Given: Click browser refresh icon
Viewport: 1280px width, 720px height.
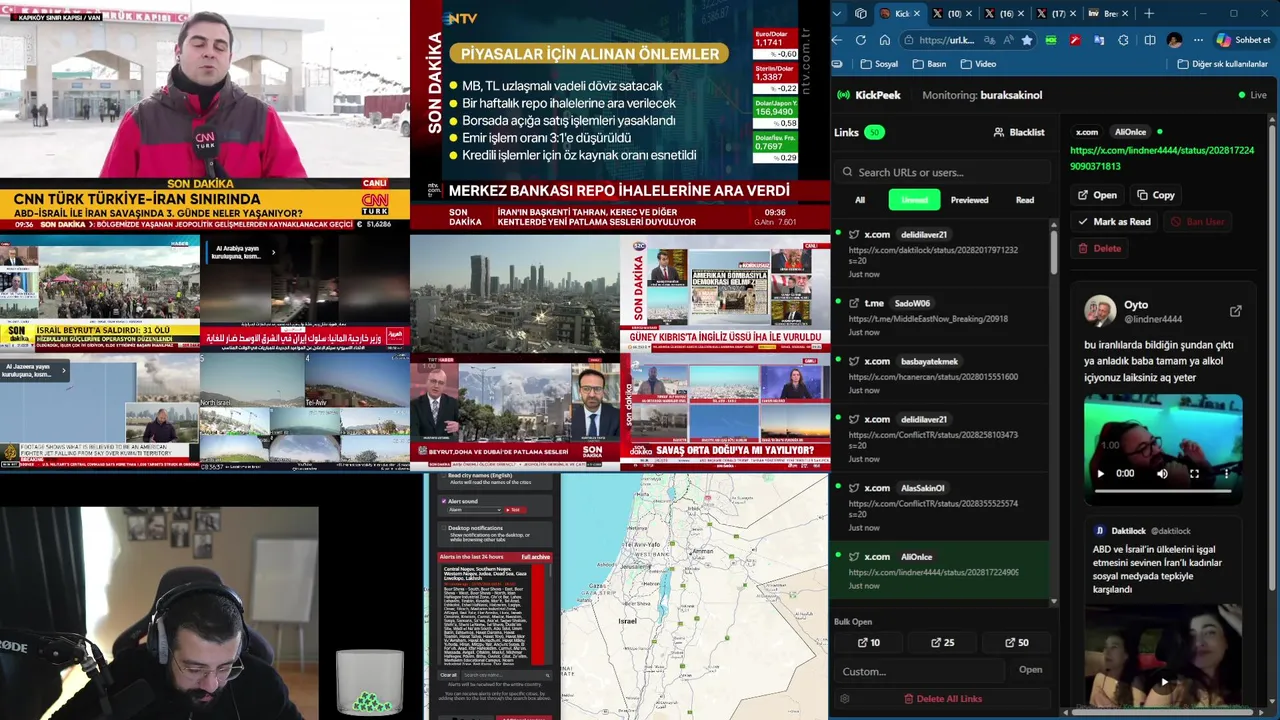Looking at the screenshot, I should (862, 40).
